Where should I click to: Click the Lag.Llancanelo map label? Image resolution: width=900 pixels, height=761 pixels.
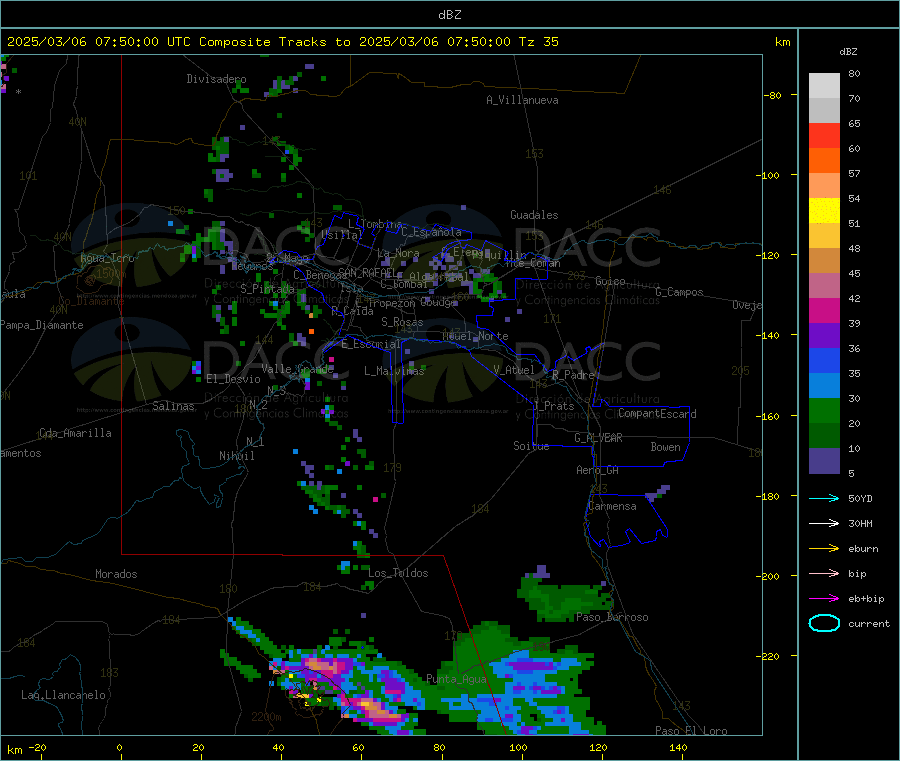(x=64, y=695)
